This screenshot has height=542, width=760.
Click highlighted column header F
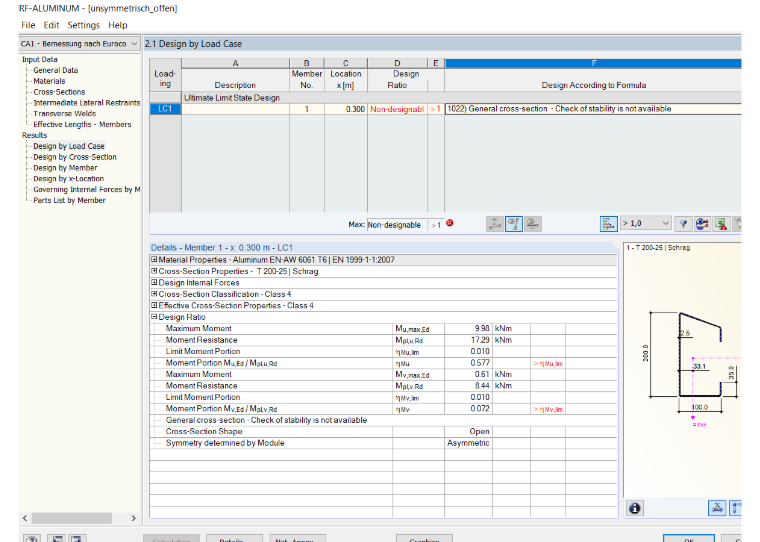593,63
